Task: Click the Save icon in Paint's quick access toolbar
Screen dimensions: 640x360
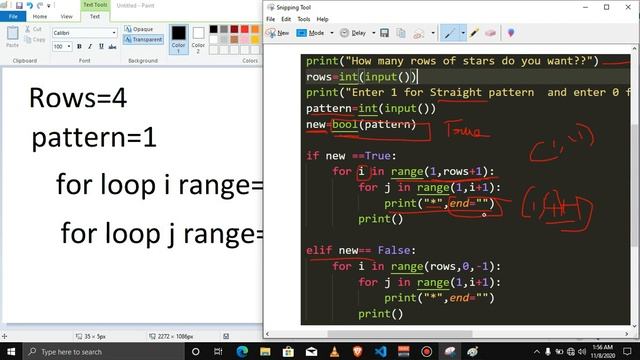Action: 19,5
